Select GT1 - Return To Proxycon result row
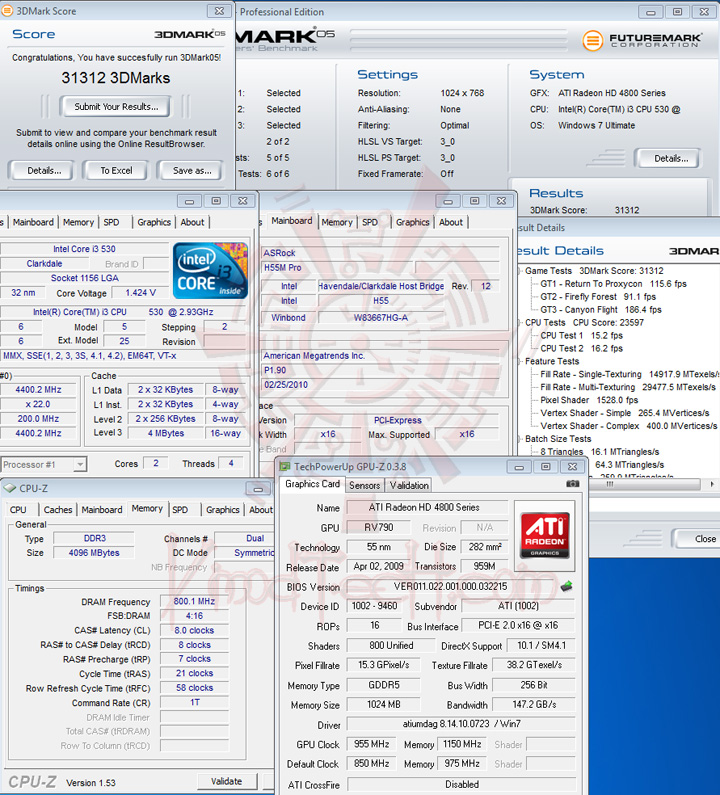This screenshot has height=795, width=720. click(x=613, y=284)
